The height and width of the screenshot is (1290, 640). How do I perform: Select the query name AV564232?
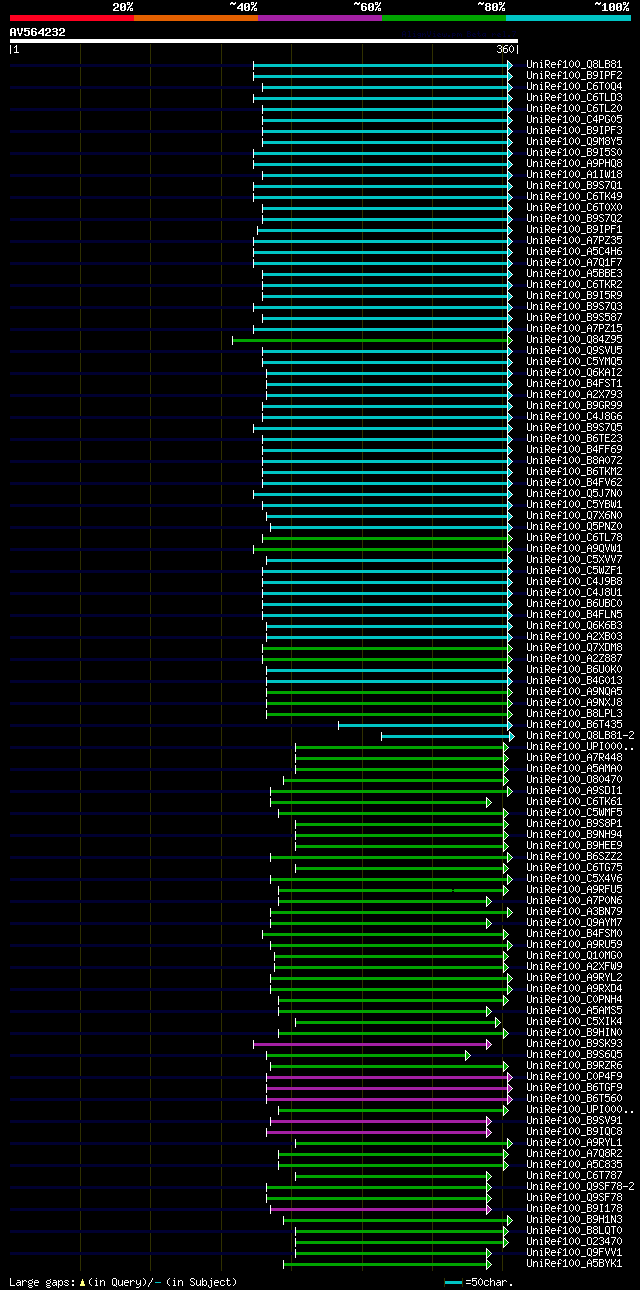(38, 32)
